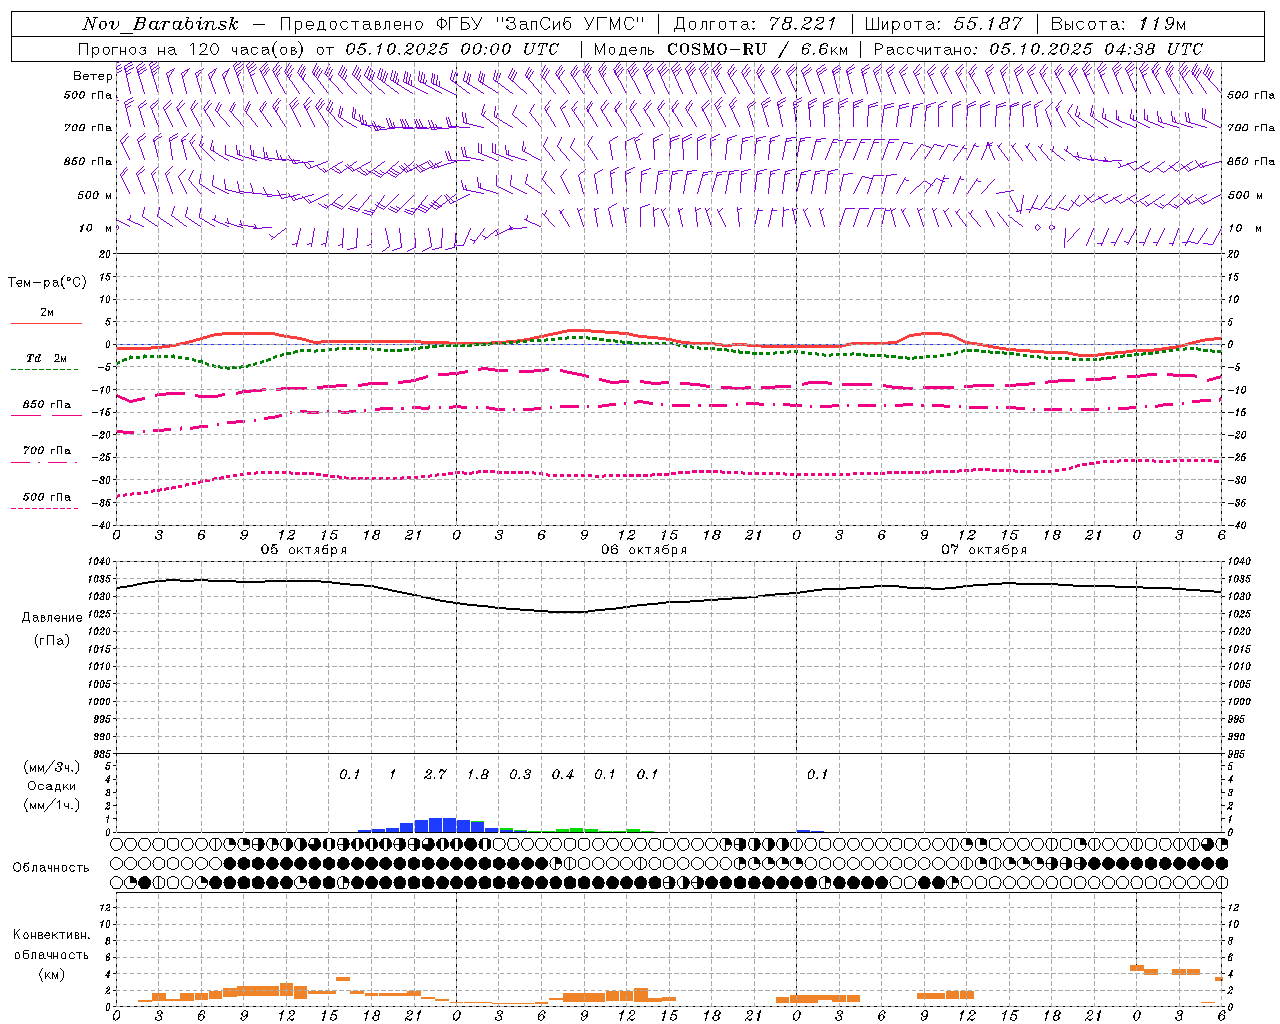The height and width of the screenshot is (1024, 1280).
Task: Click the Nov_Barabinsk station title
Action: coord(160,24)
